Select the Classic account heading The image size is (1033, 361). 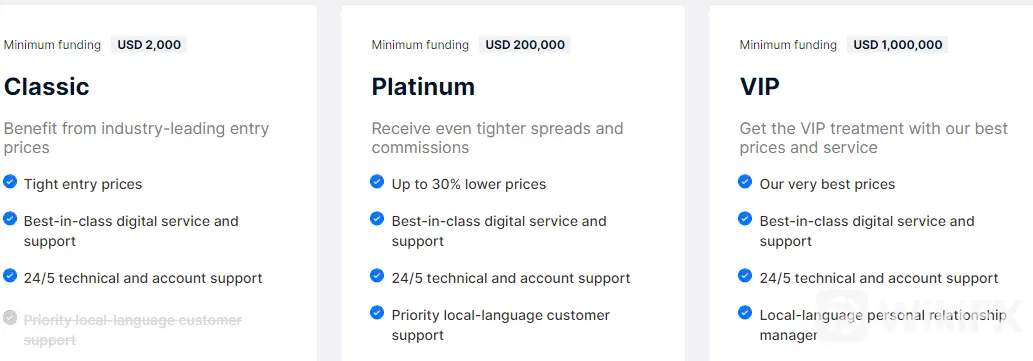(47, 86)
